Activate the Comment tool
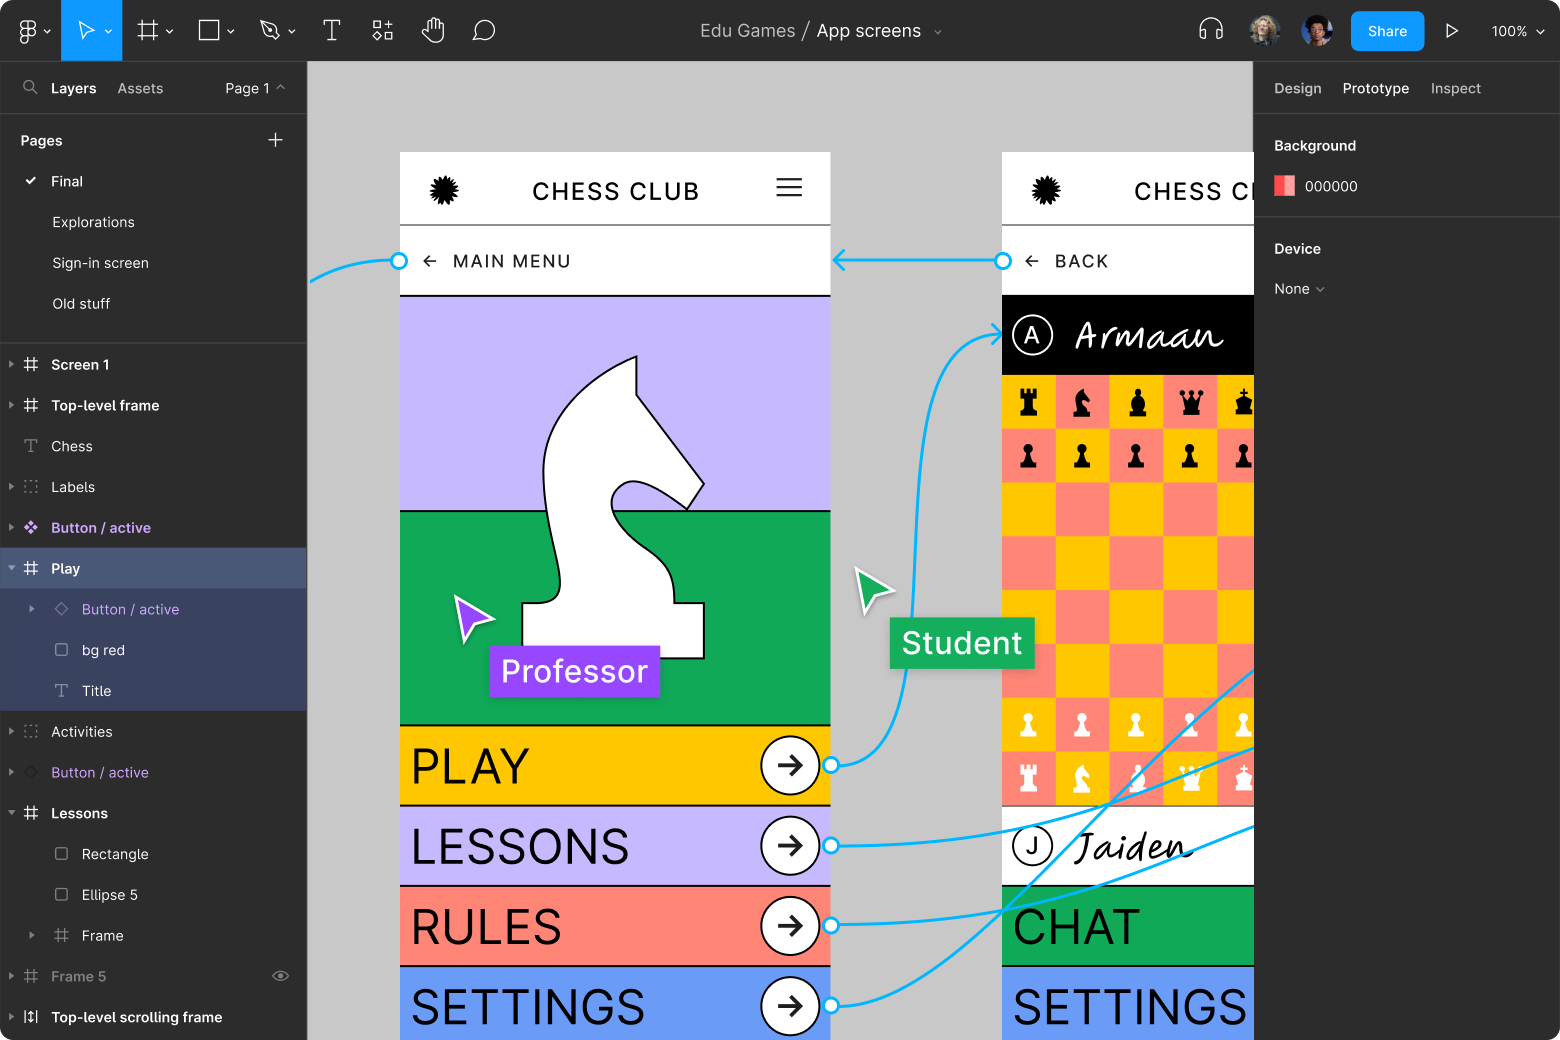This screenshot has width=1560, height=1040. tap(483, 30)
